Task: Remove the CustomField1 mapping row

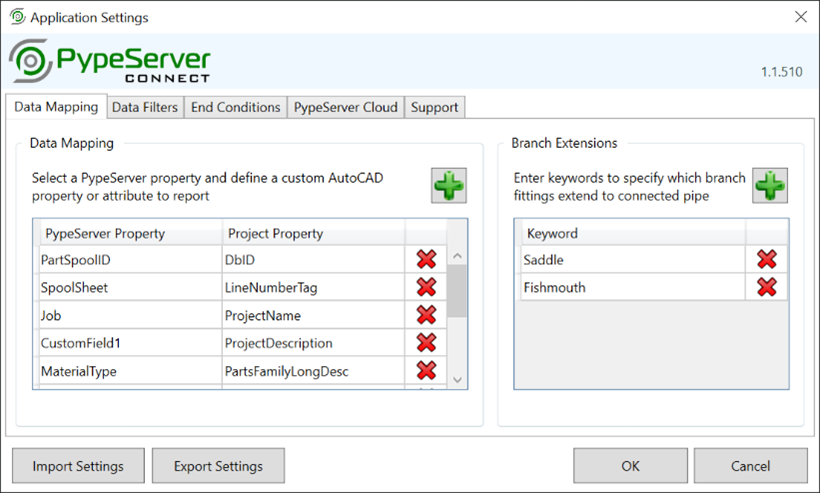Action: tap(426, 343)
